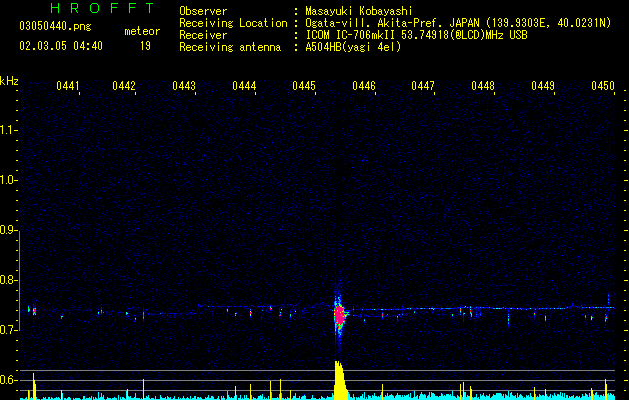The height and width of the screenshot is (400, 629).
Task: Click the HROFFT title text
Action: coord(103,8)
